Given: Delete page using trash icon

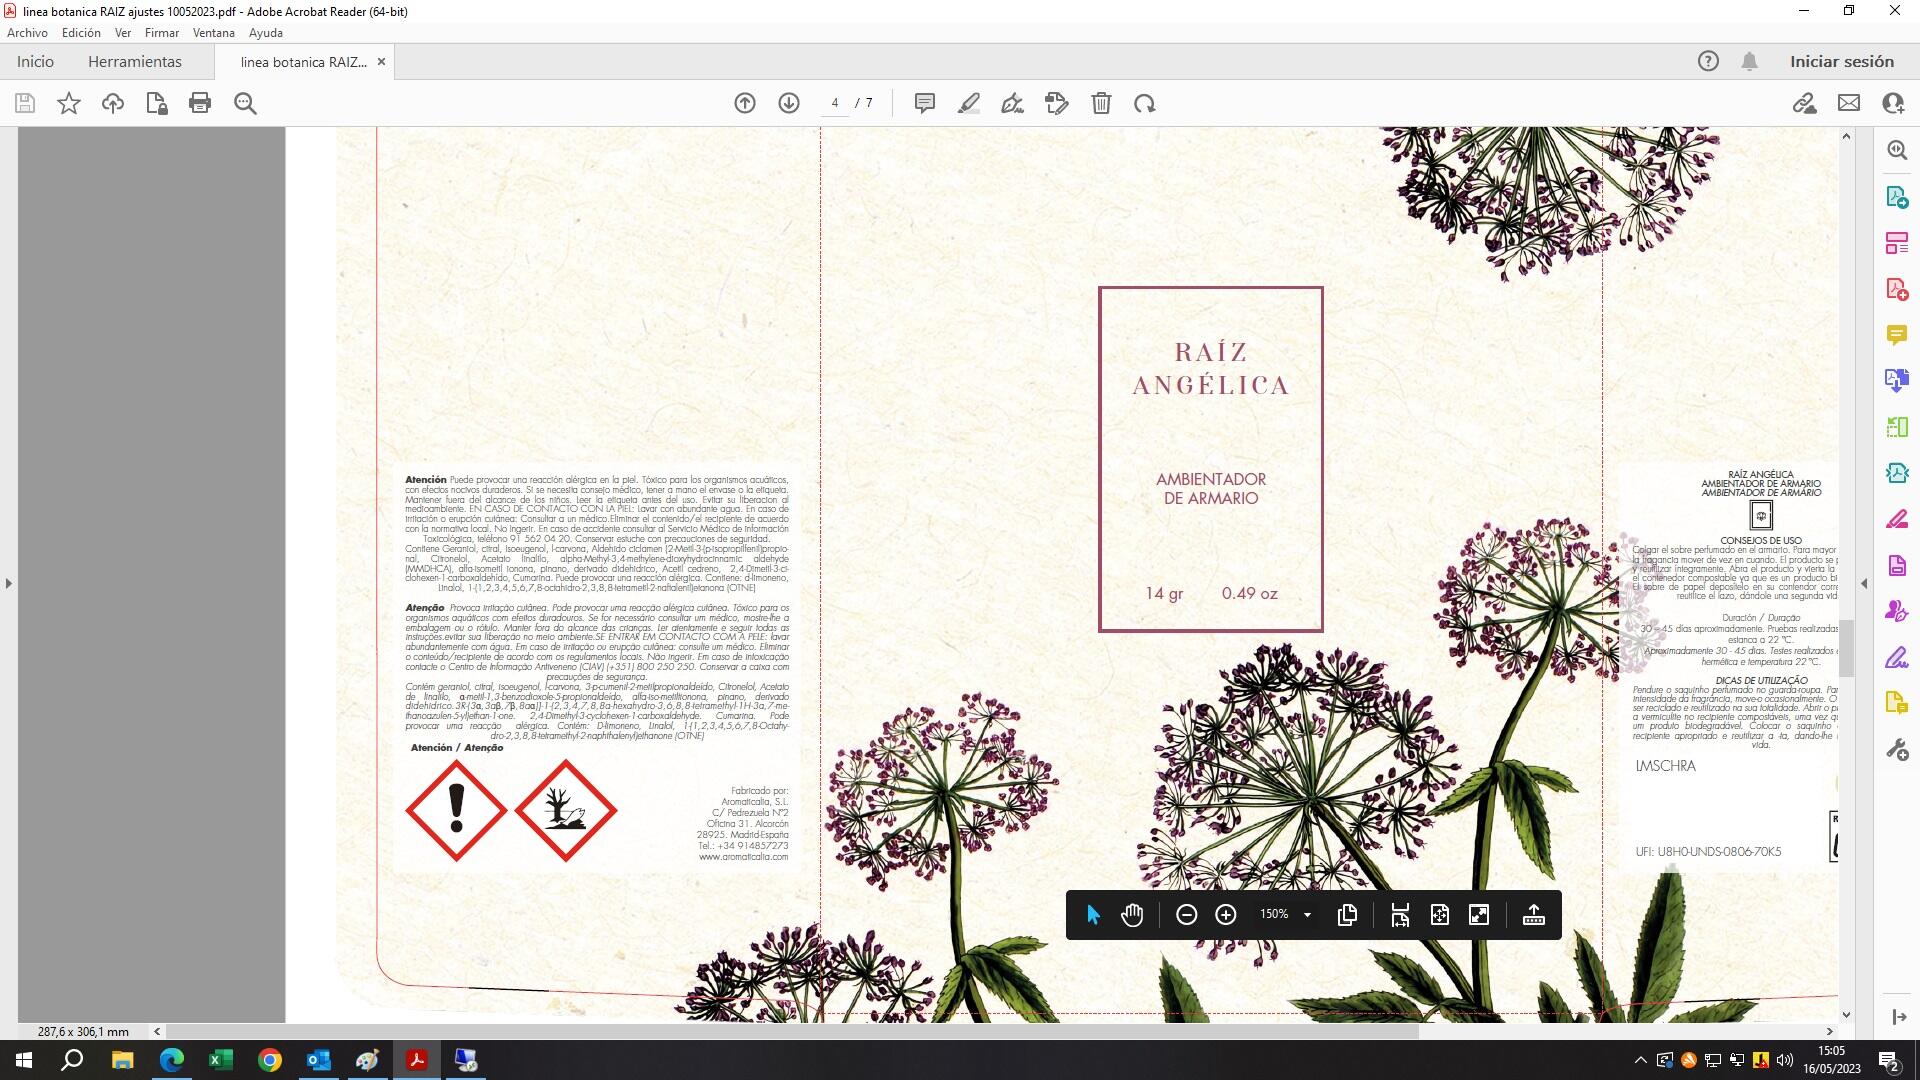Looking at the screenshot, I should point(1101,103).
